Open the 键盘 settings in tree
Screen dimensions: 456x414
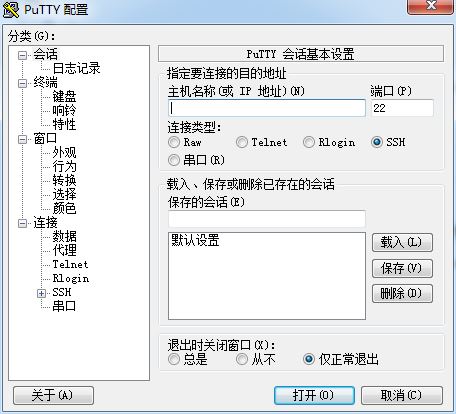click(64, 97)
